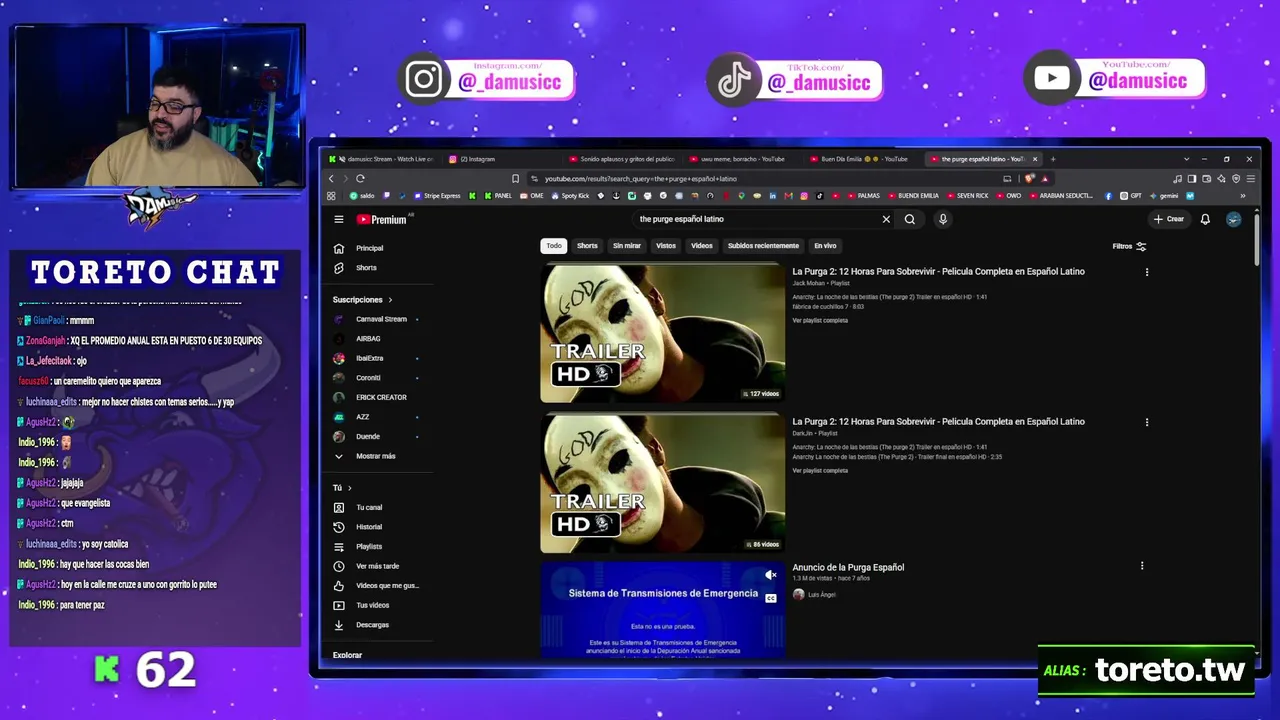
Task: Open the Sistema de Transmisiones de Emergencia thumbnail
Action: click(x=662, y=611)
